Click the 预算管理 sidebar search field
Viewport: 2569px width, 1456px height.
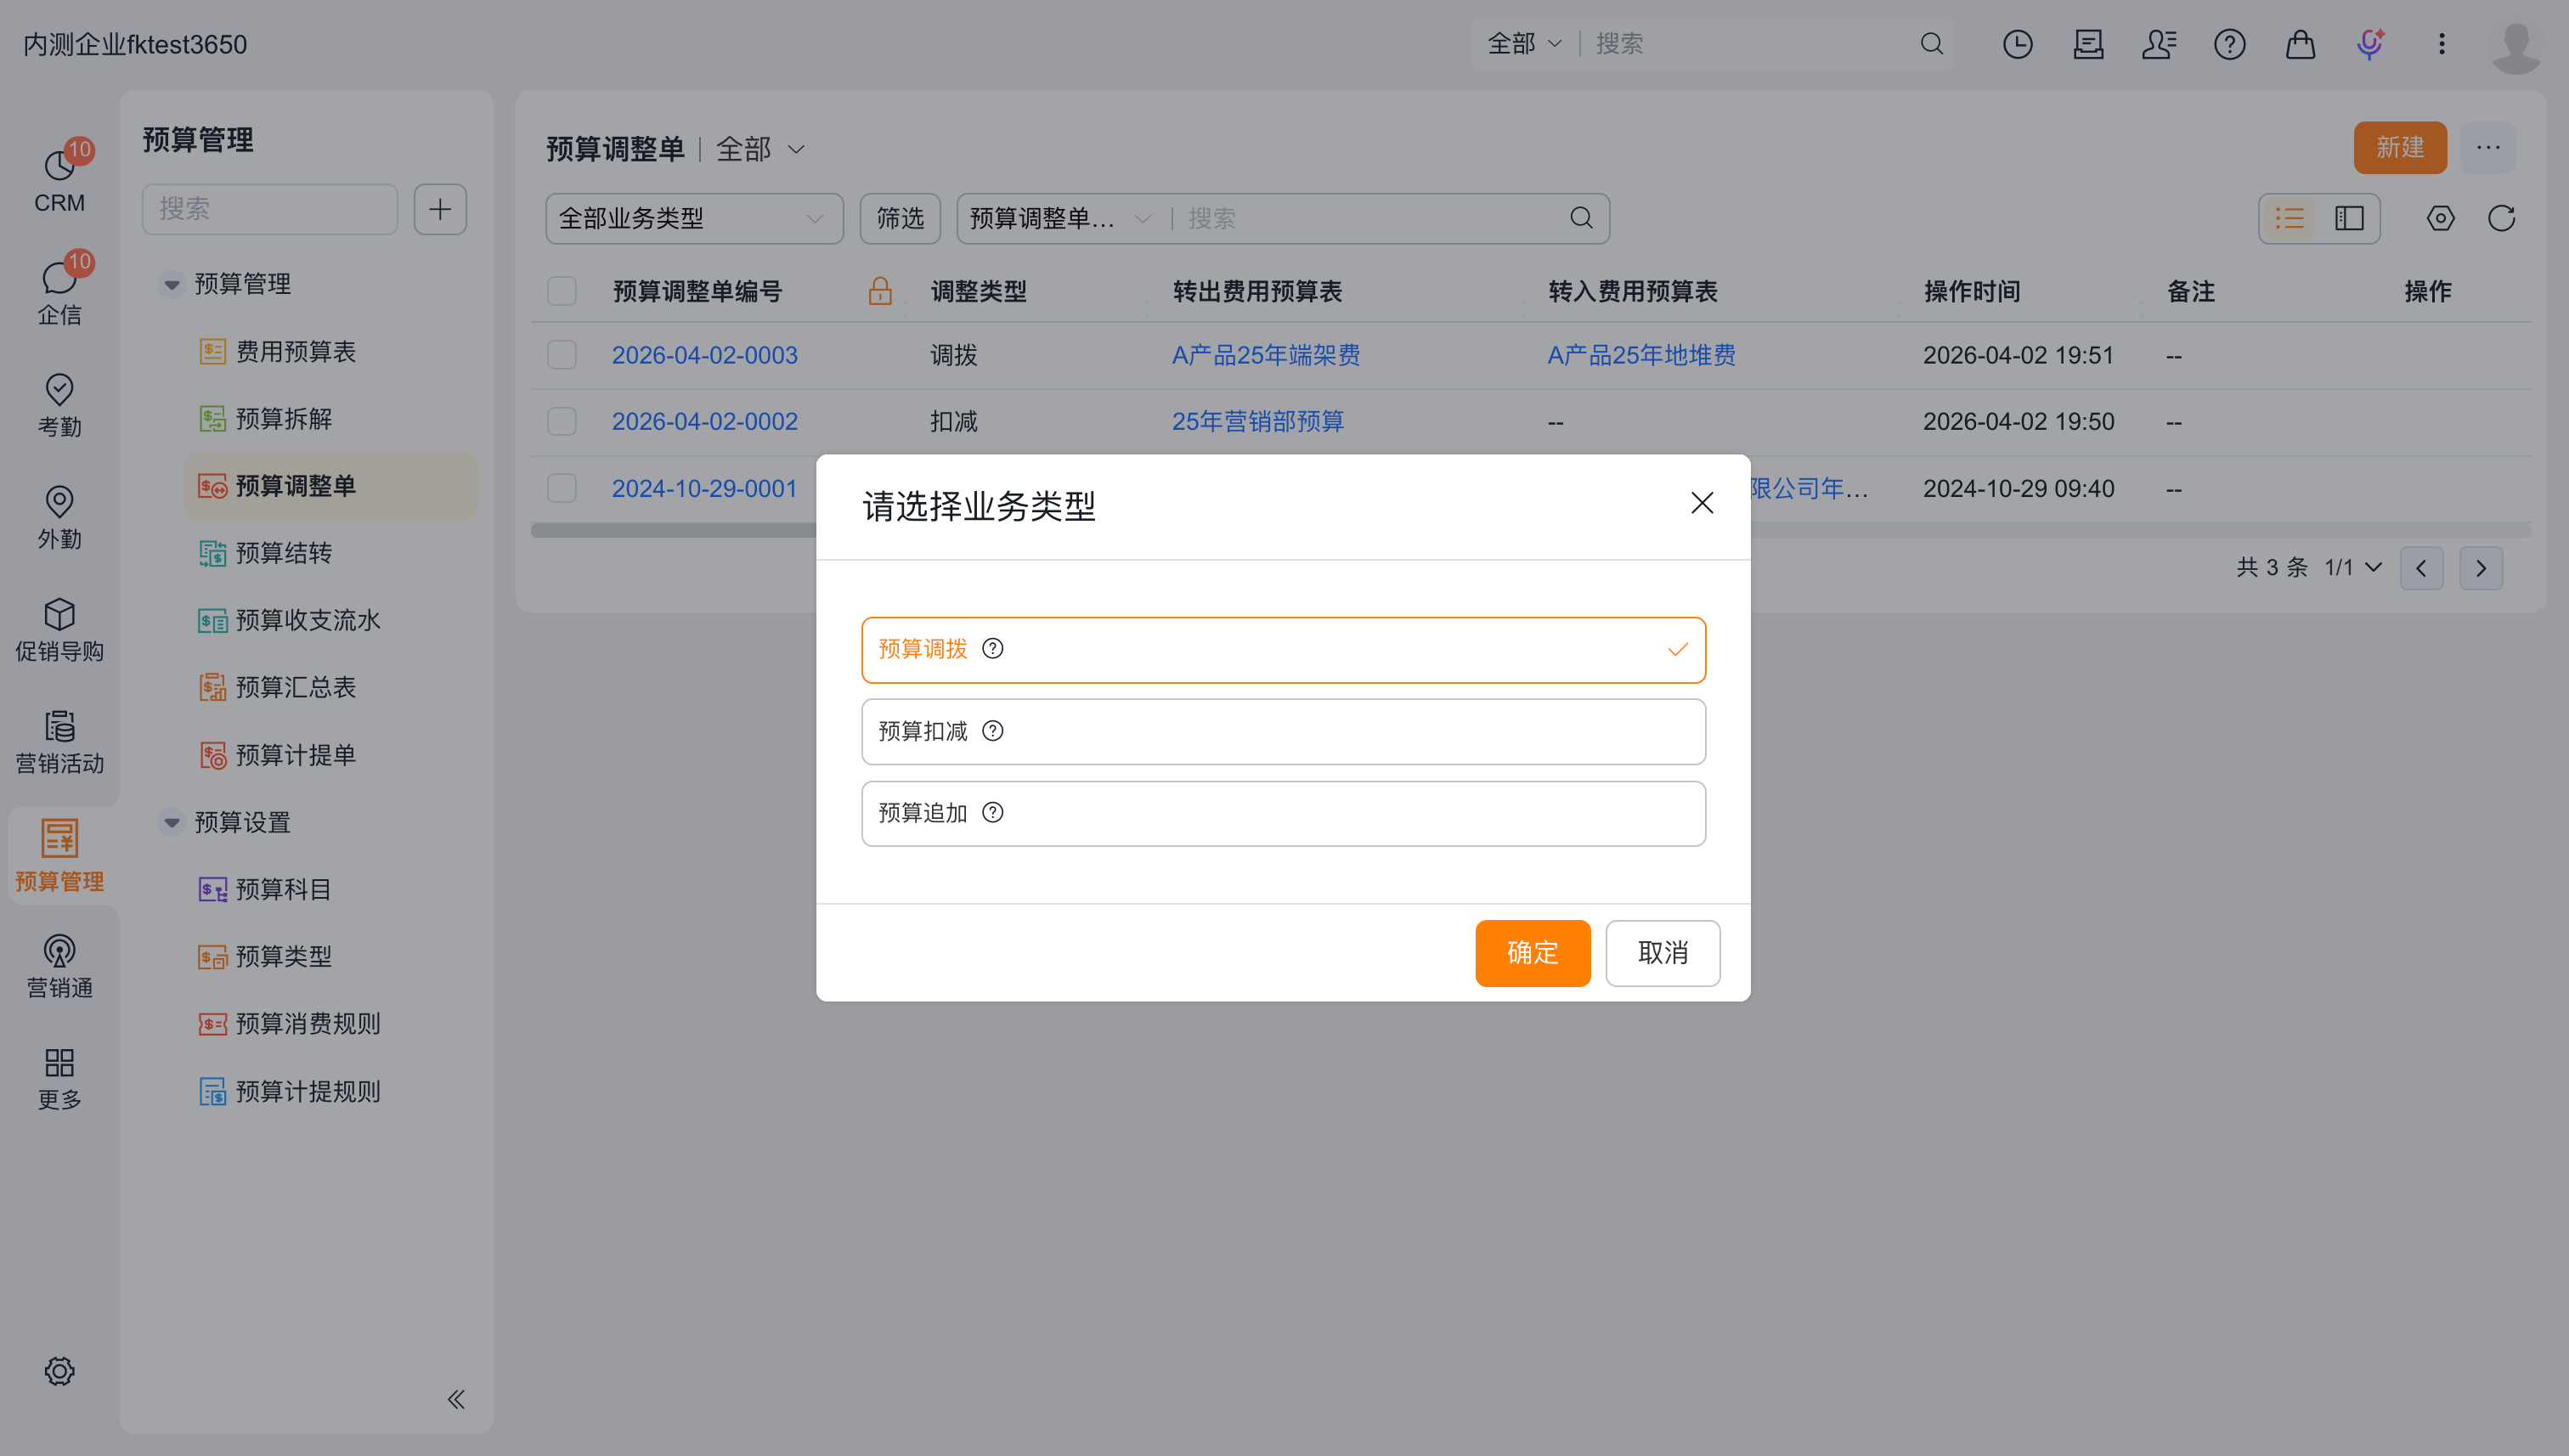(x=270, y=209)
